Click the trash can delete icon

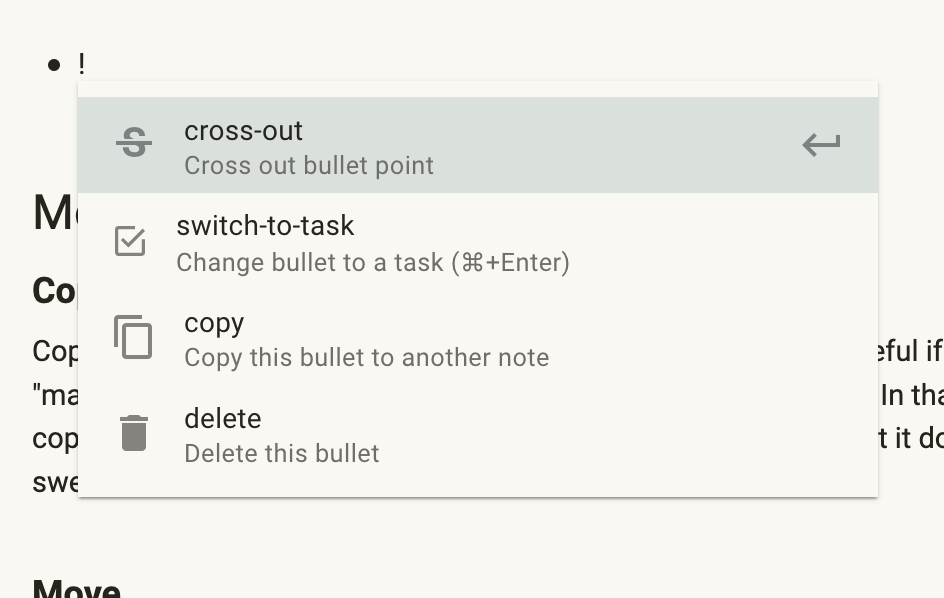click(134, 433)
